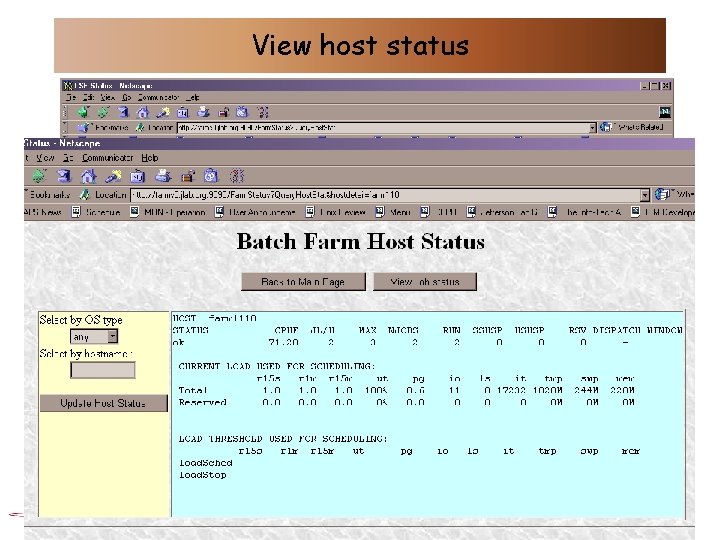Open View menu in front window

tap(45, 158)
